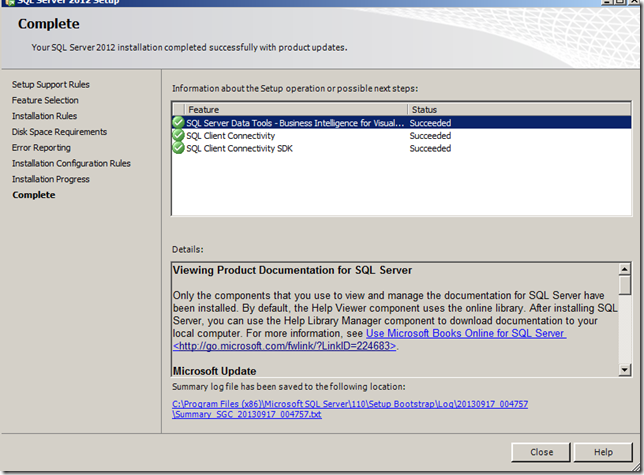Click the details scrollbar up arrow
The width and height of the screenshot is (644, 475).
(624, 269)
